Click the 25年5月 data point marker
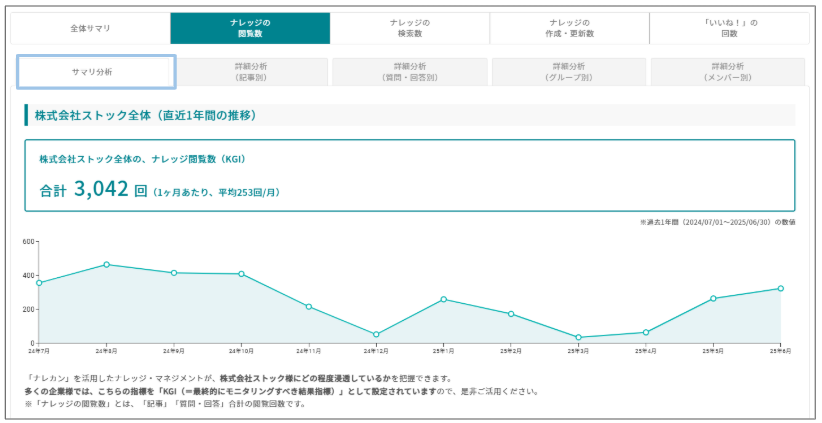This screenshot has height=423, width=822. (x=713, y=298)
